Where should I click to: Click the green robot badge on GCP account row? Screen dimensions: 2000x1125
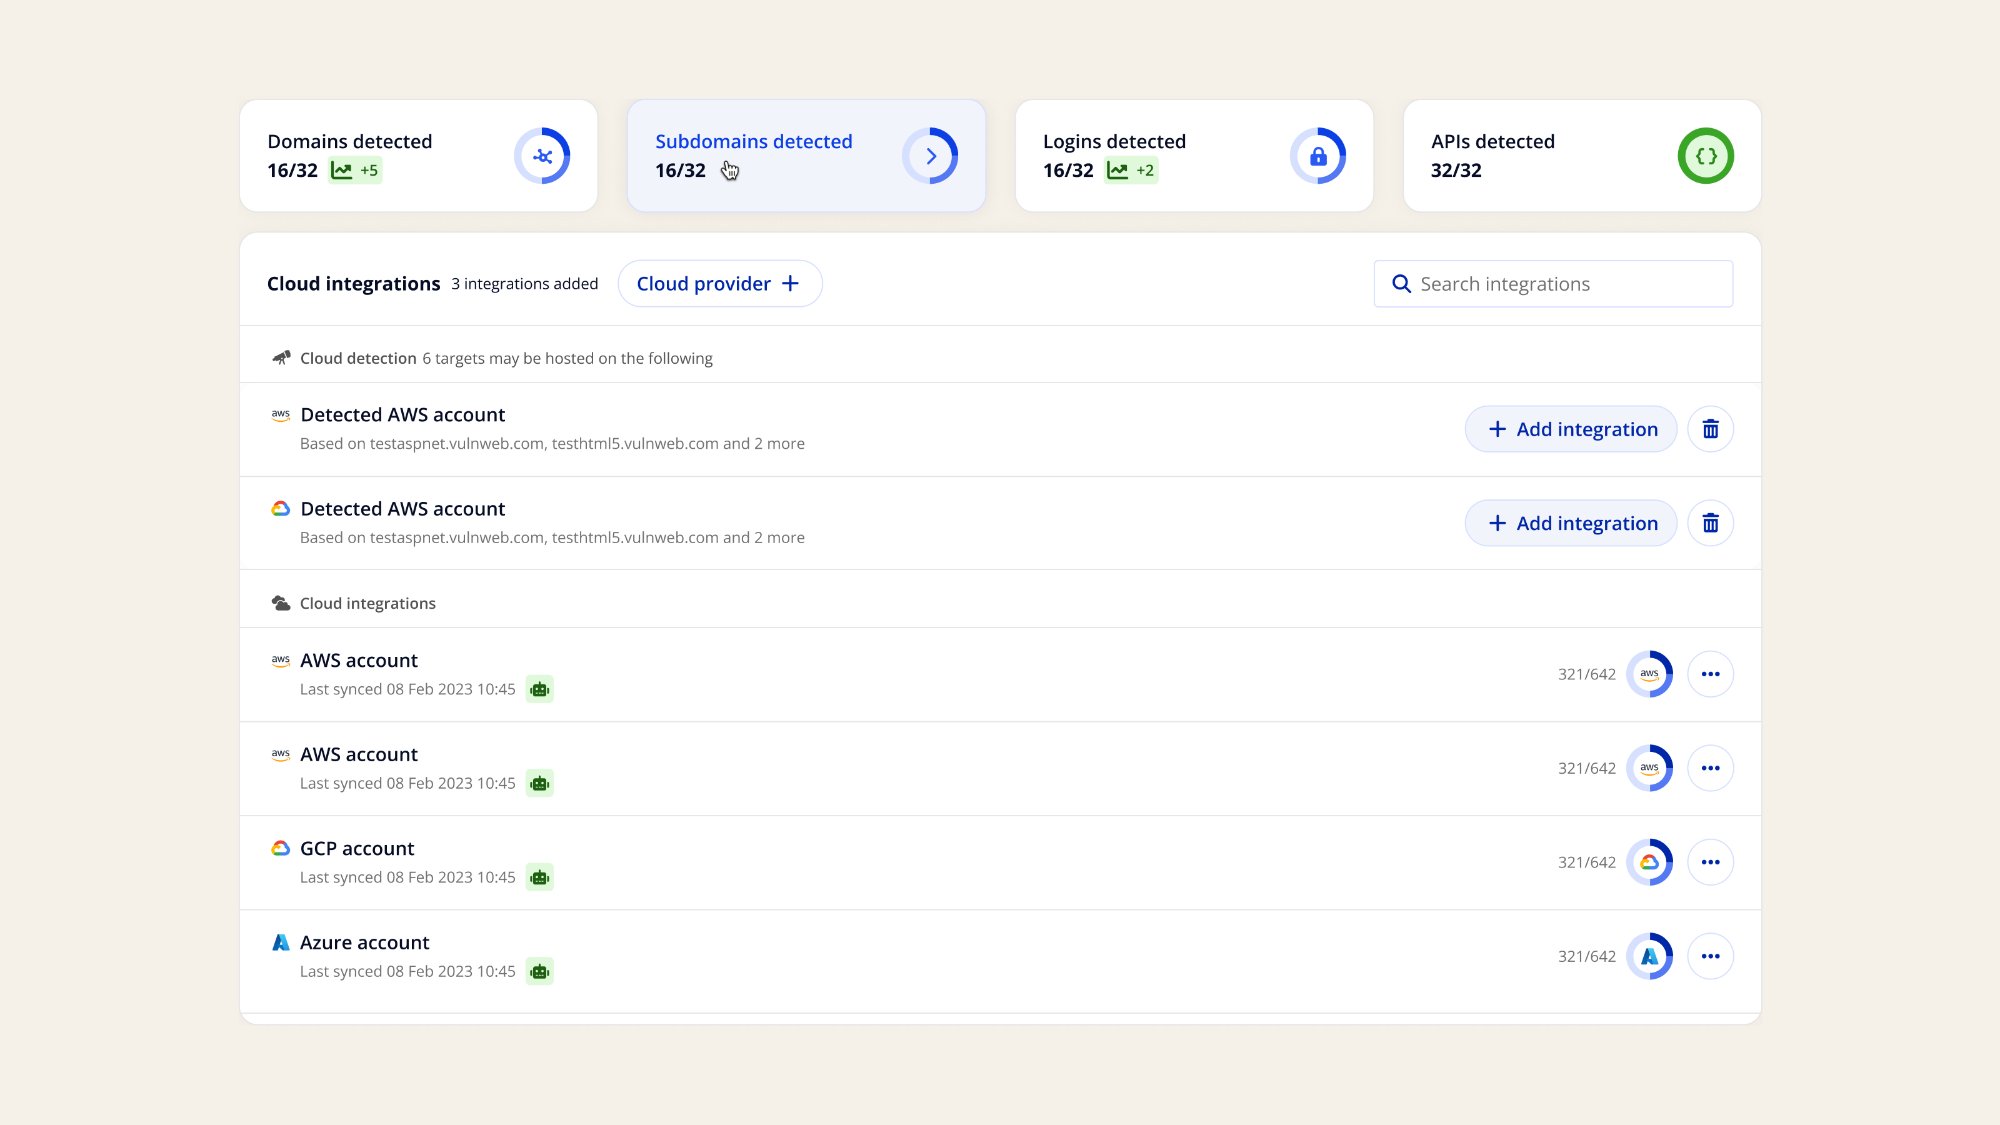540,877
